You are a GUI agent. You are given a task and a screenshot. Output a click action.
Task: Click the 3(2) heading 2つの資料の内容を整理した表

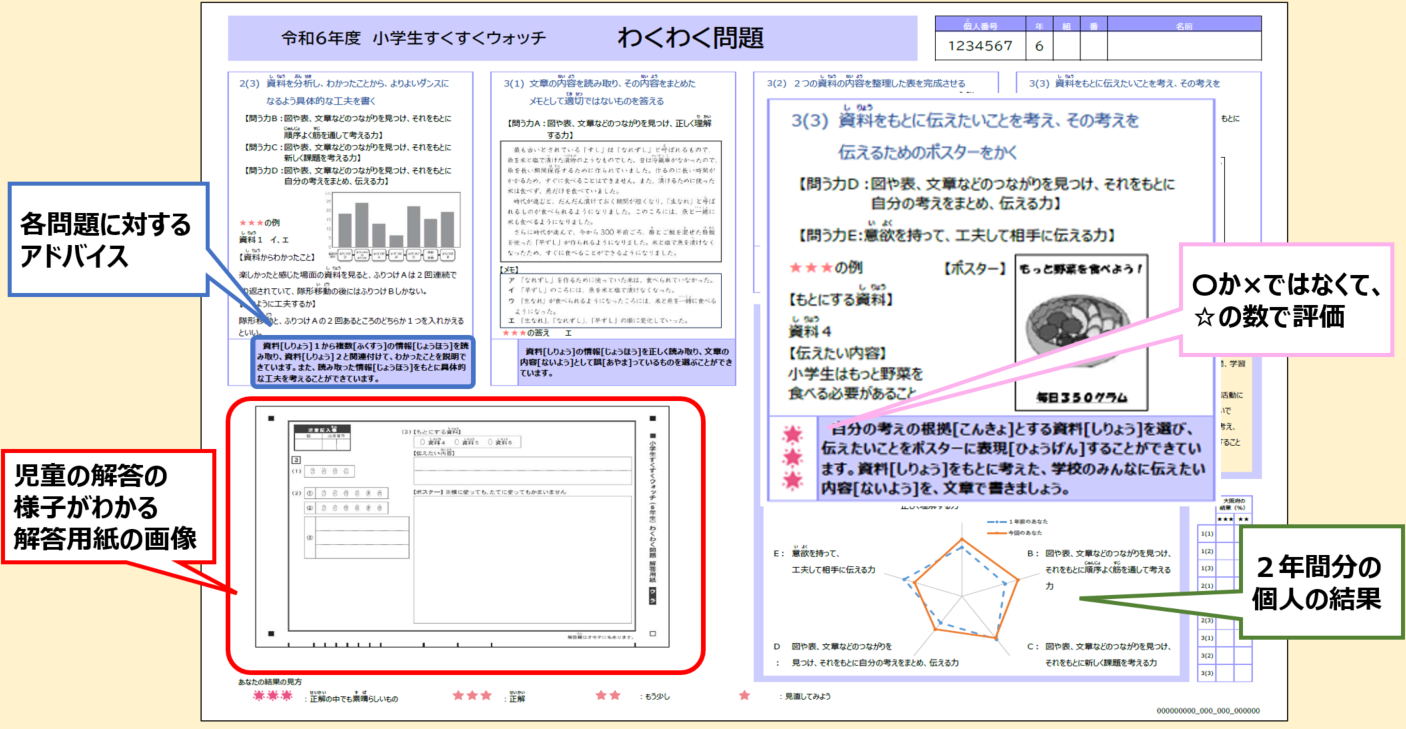866,83
